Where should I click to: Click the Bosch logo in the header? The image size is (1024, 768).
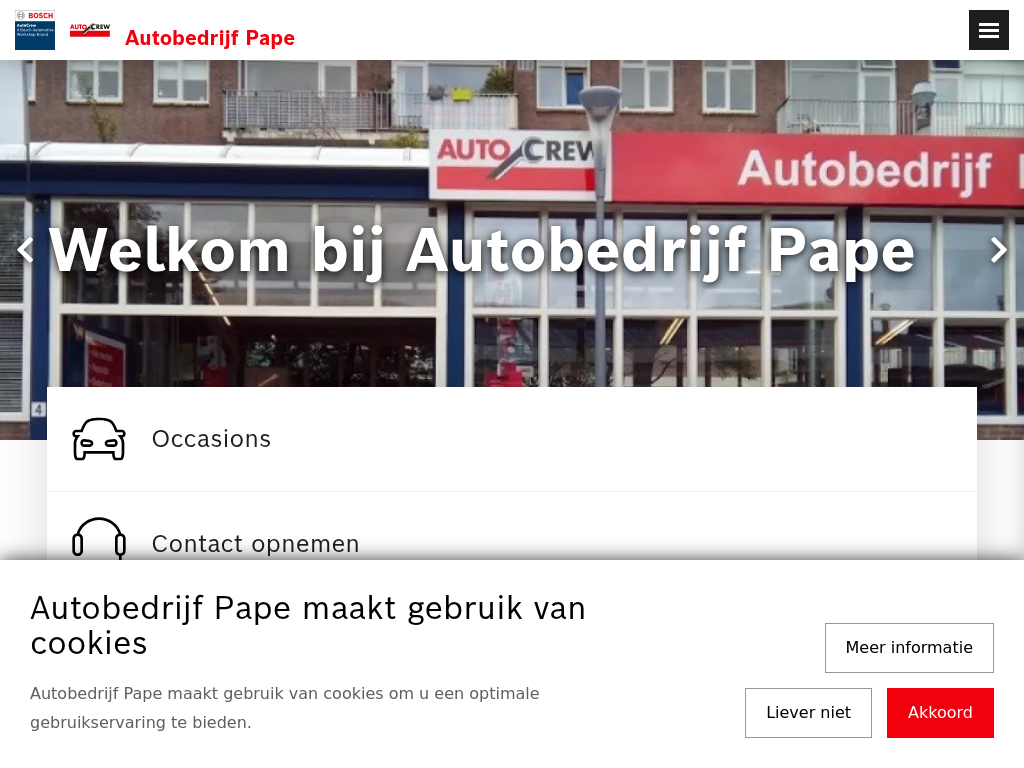pyautogui.click(x=35, y=30)
